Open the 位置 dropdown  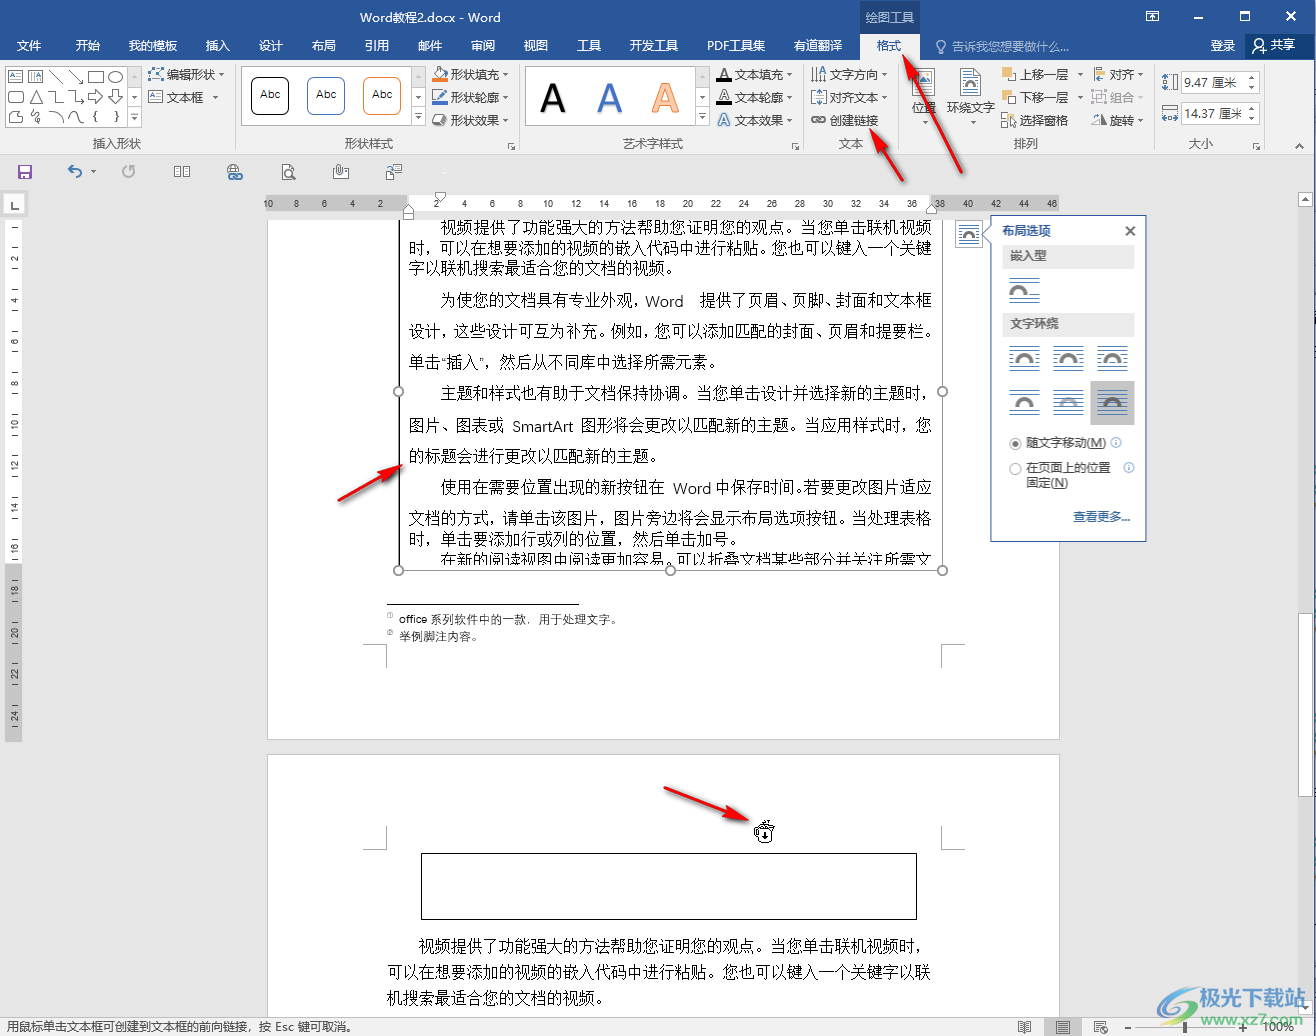click(923, 97)
